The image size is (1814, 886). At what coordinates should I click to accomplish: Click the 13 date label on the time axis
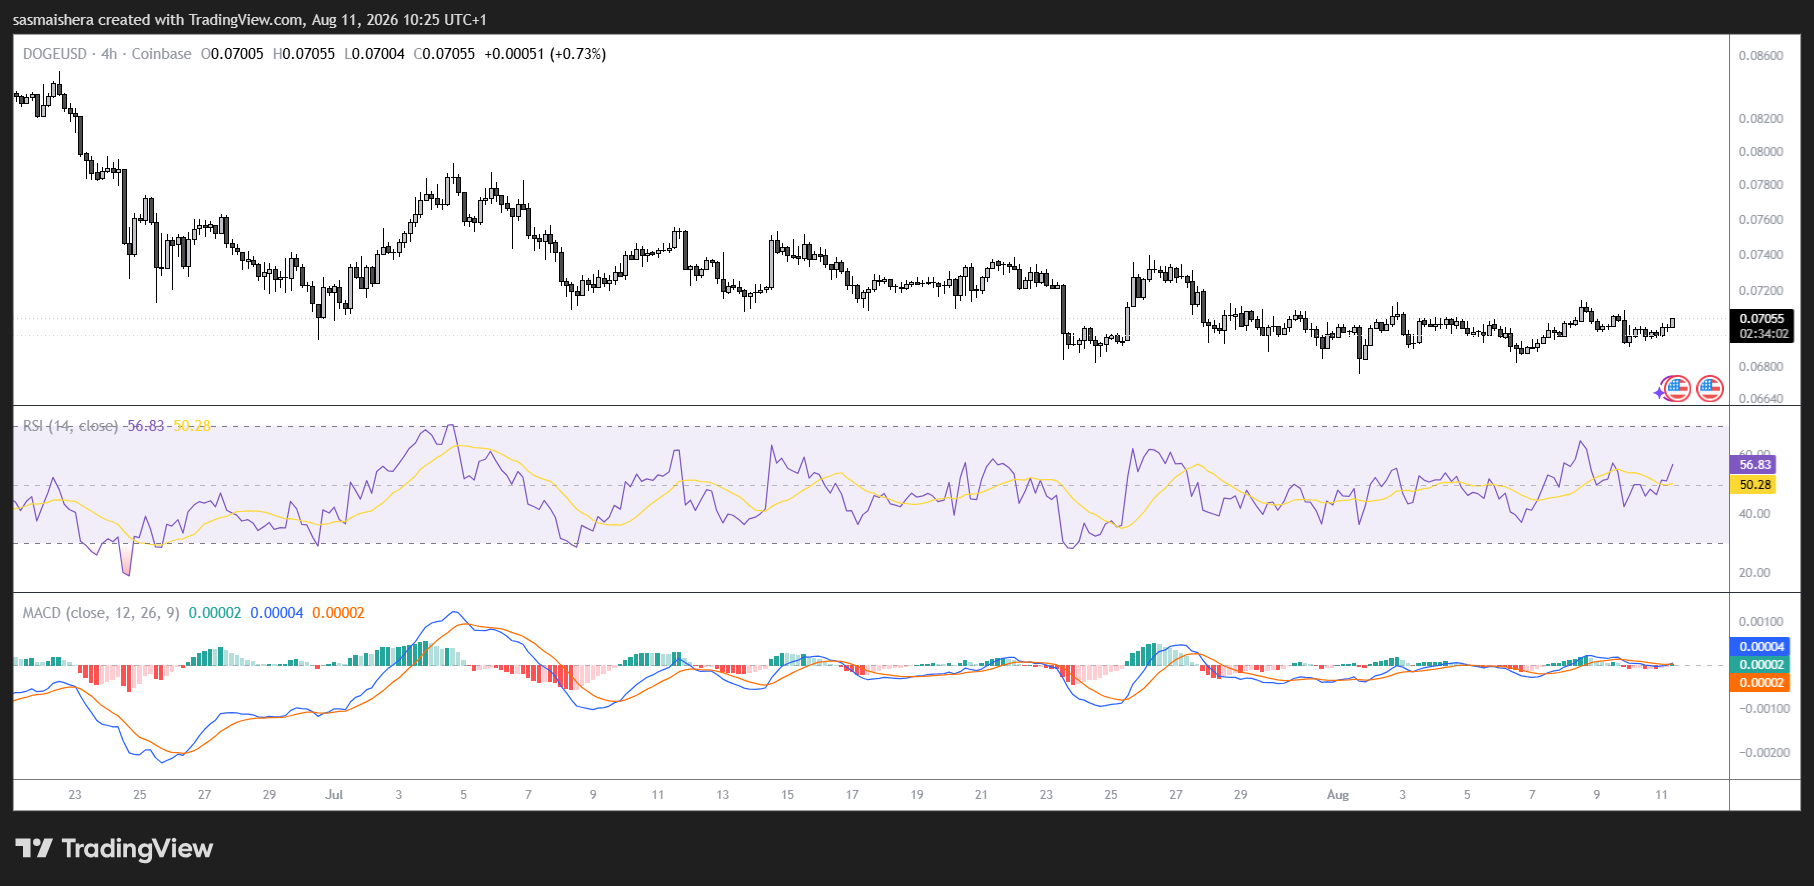723,795
